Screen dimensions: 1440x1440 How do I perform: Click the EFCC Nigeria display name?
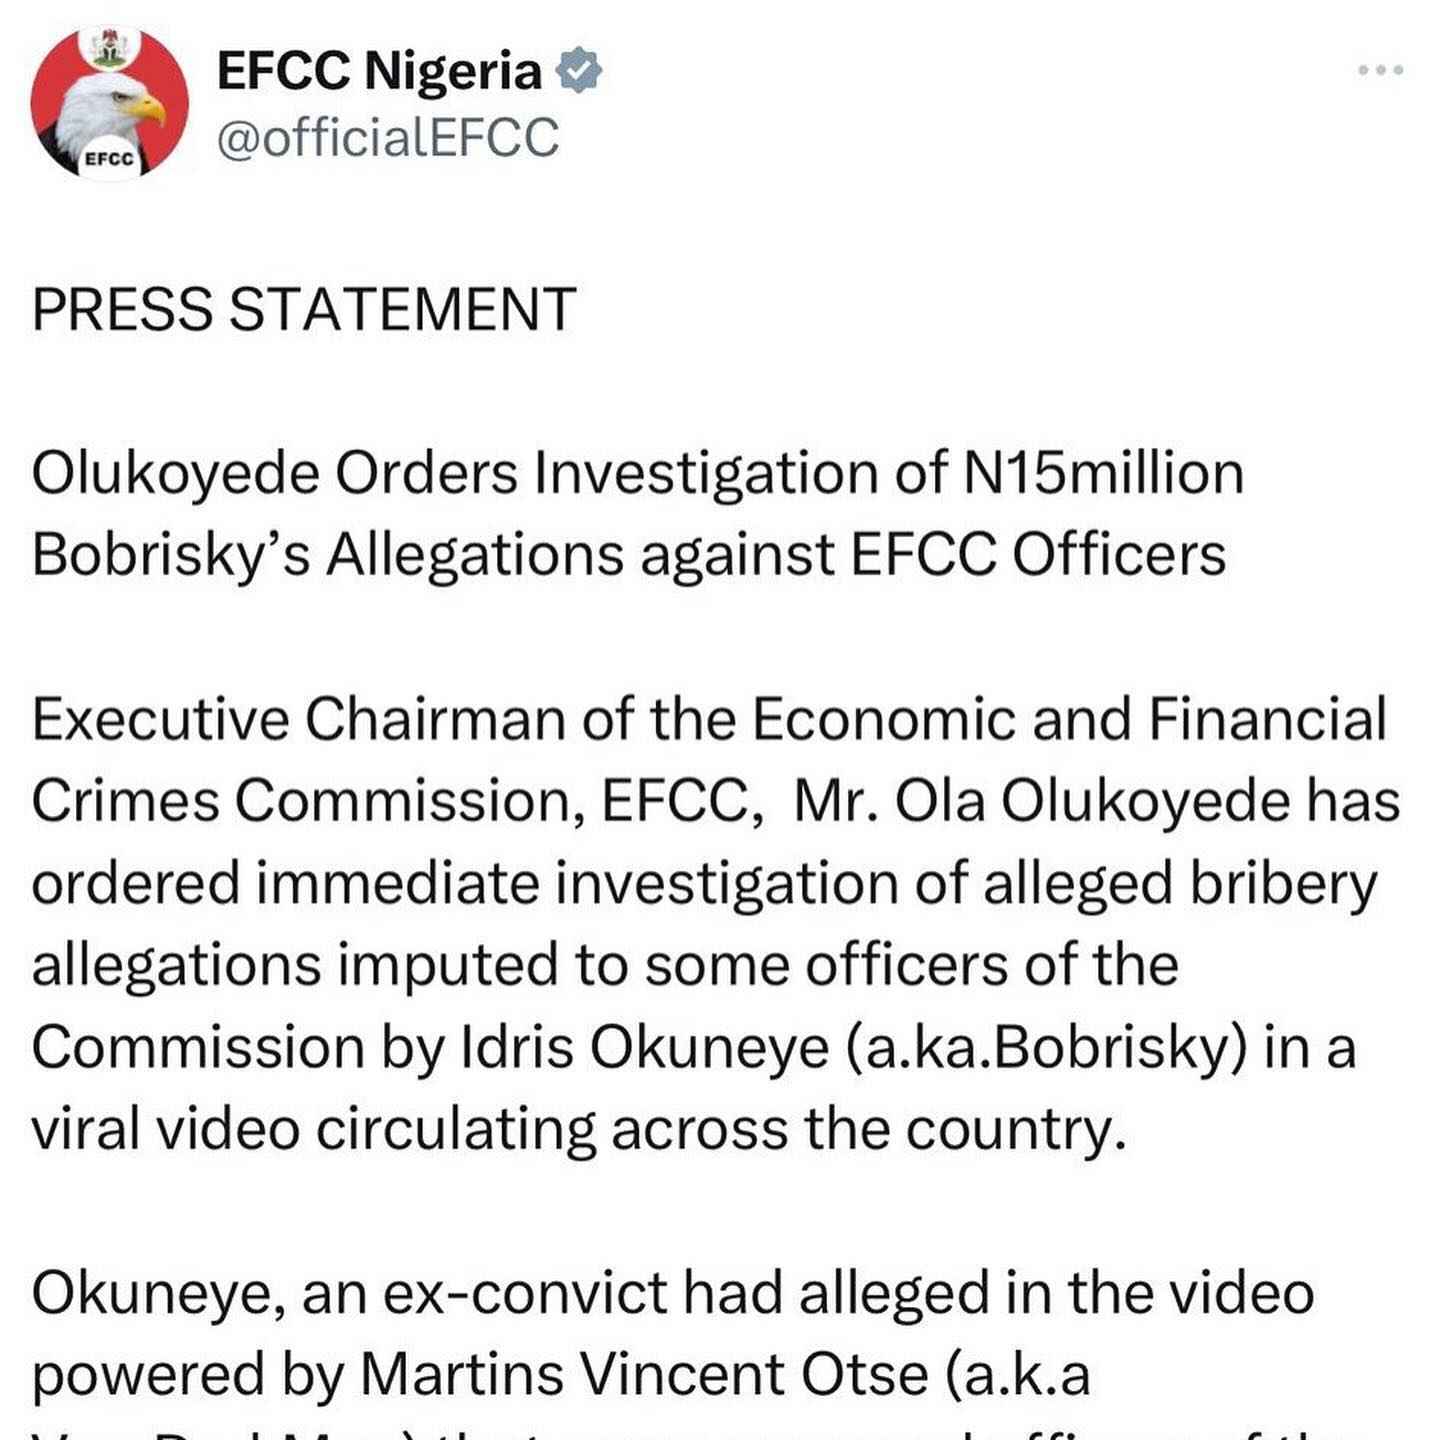click(379, 71)
